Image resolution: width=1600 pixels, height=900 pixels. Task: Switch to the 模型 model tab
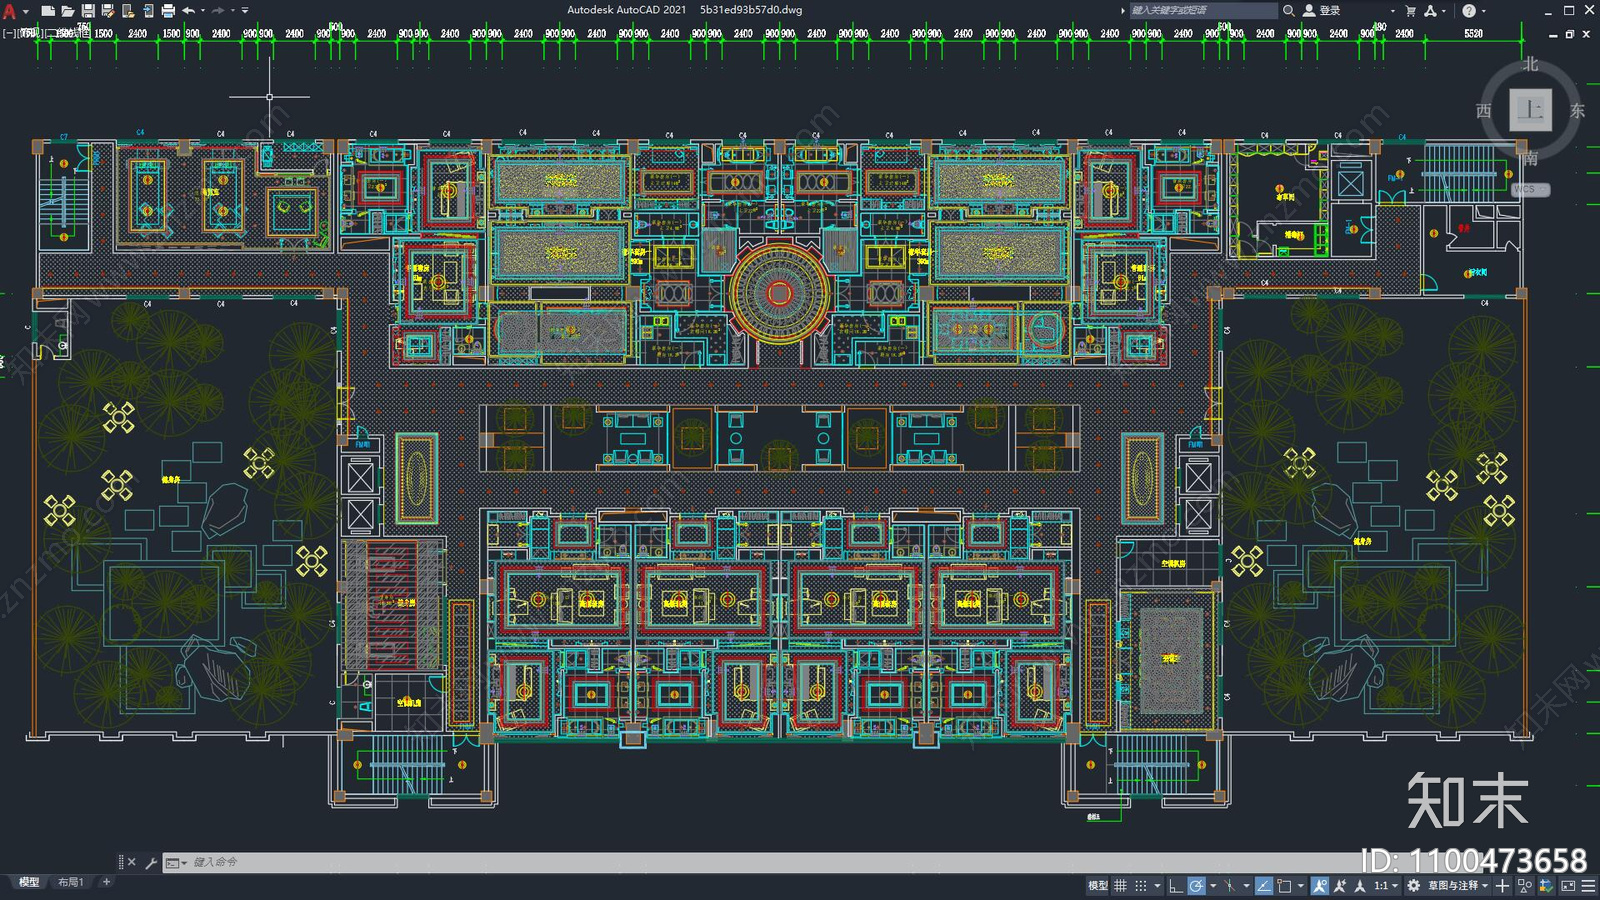point(29,882)
